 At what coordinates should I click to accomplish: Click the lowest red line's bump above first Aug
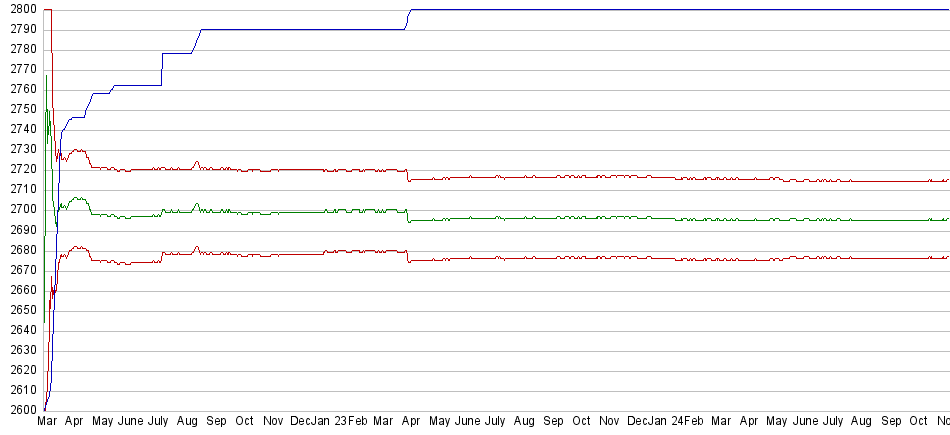coord(196,247)
